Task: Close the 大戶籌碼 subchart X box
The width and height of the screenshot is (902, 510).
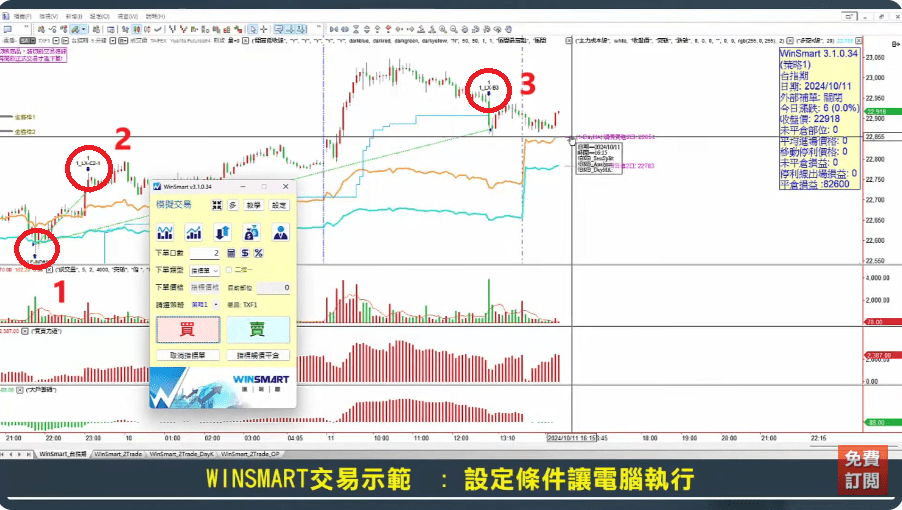Action: (x=20, y=390)
